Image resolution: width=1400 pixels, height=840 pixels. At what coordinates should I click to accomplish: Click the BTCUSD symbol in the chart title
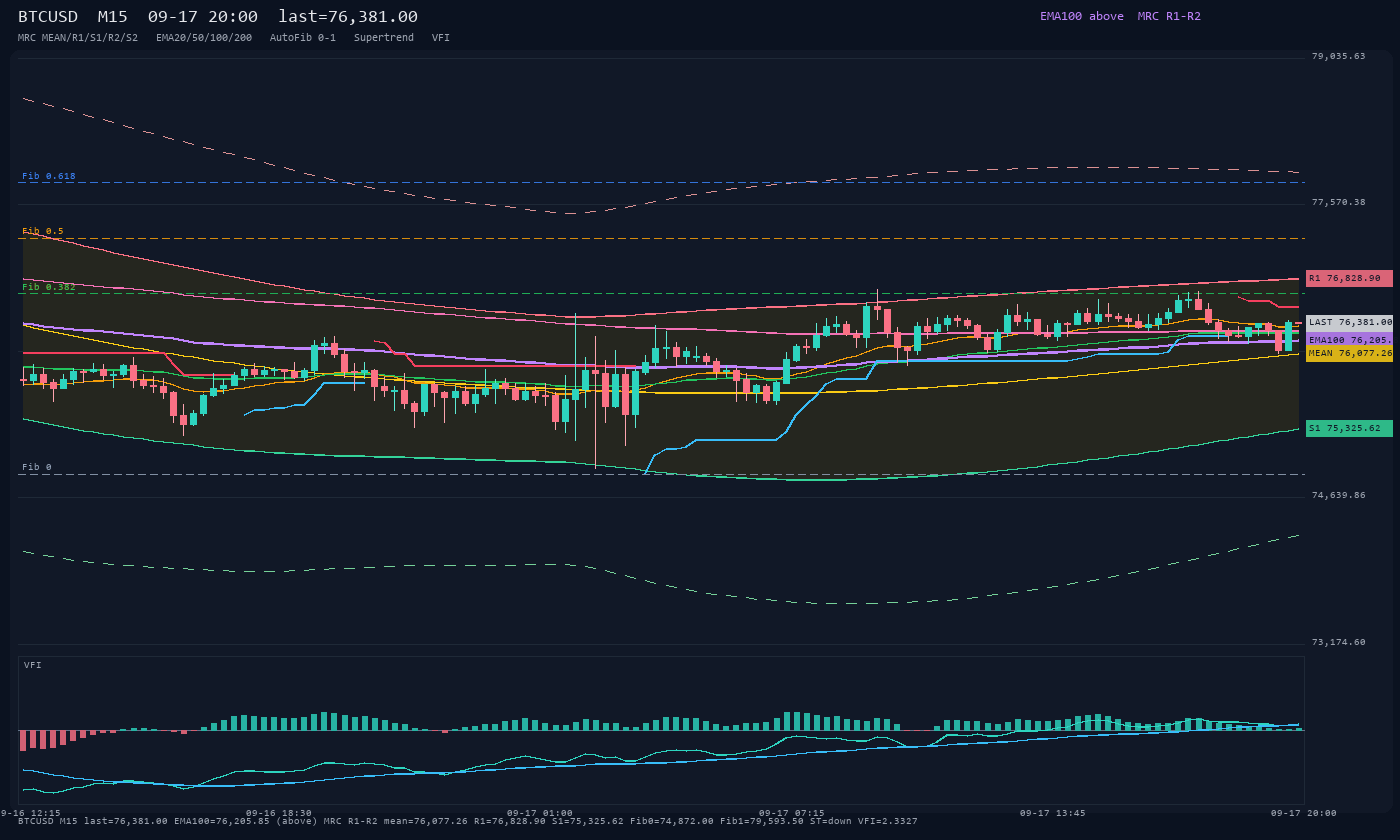tap(48, 17)
